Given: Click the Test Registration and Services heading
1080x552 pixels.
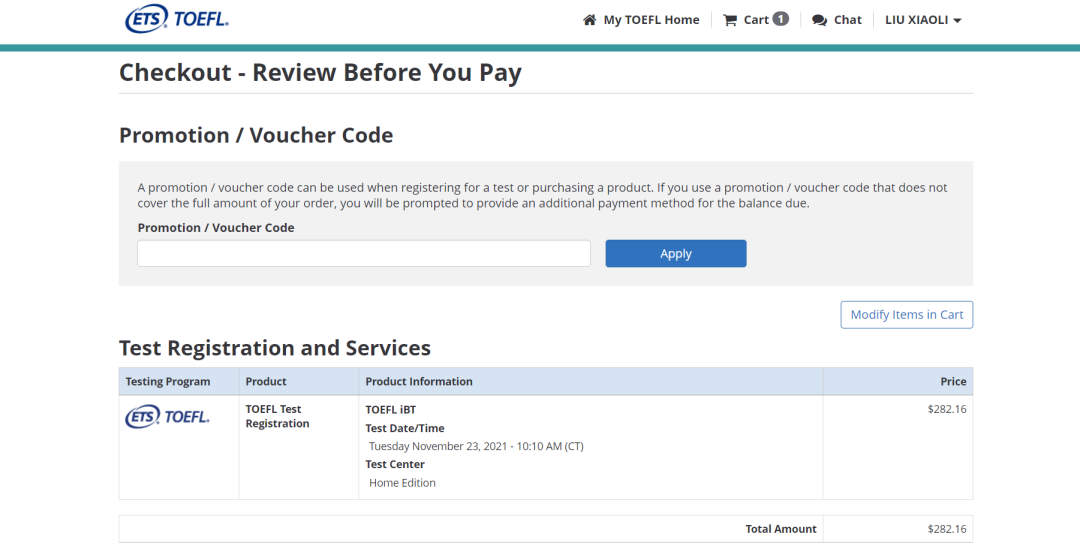Looking at the screenshot, I should point(275,348).
